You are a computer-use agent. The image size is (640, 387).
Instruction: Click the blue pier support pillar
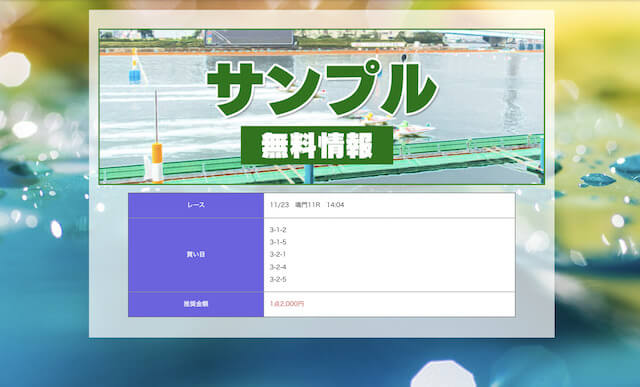308,174
